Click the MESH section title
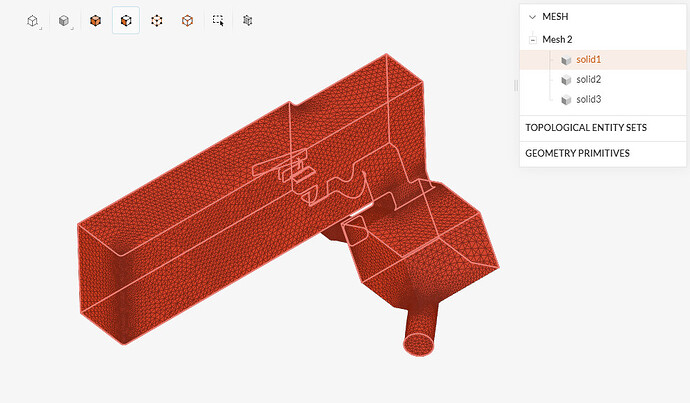The height and width of the screenshot is (403, 690). point(555,17)
